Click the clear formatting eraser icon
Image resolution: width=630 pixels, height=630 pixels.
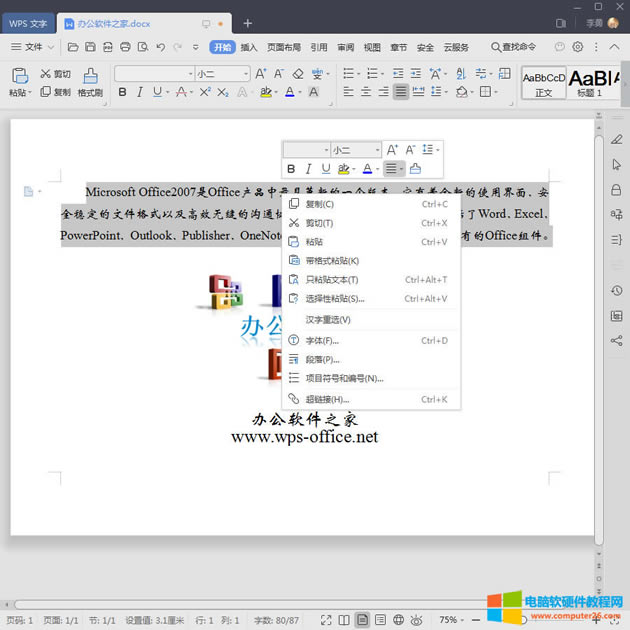298,74
